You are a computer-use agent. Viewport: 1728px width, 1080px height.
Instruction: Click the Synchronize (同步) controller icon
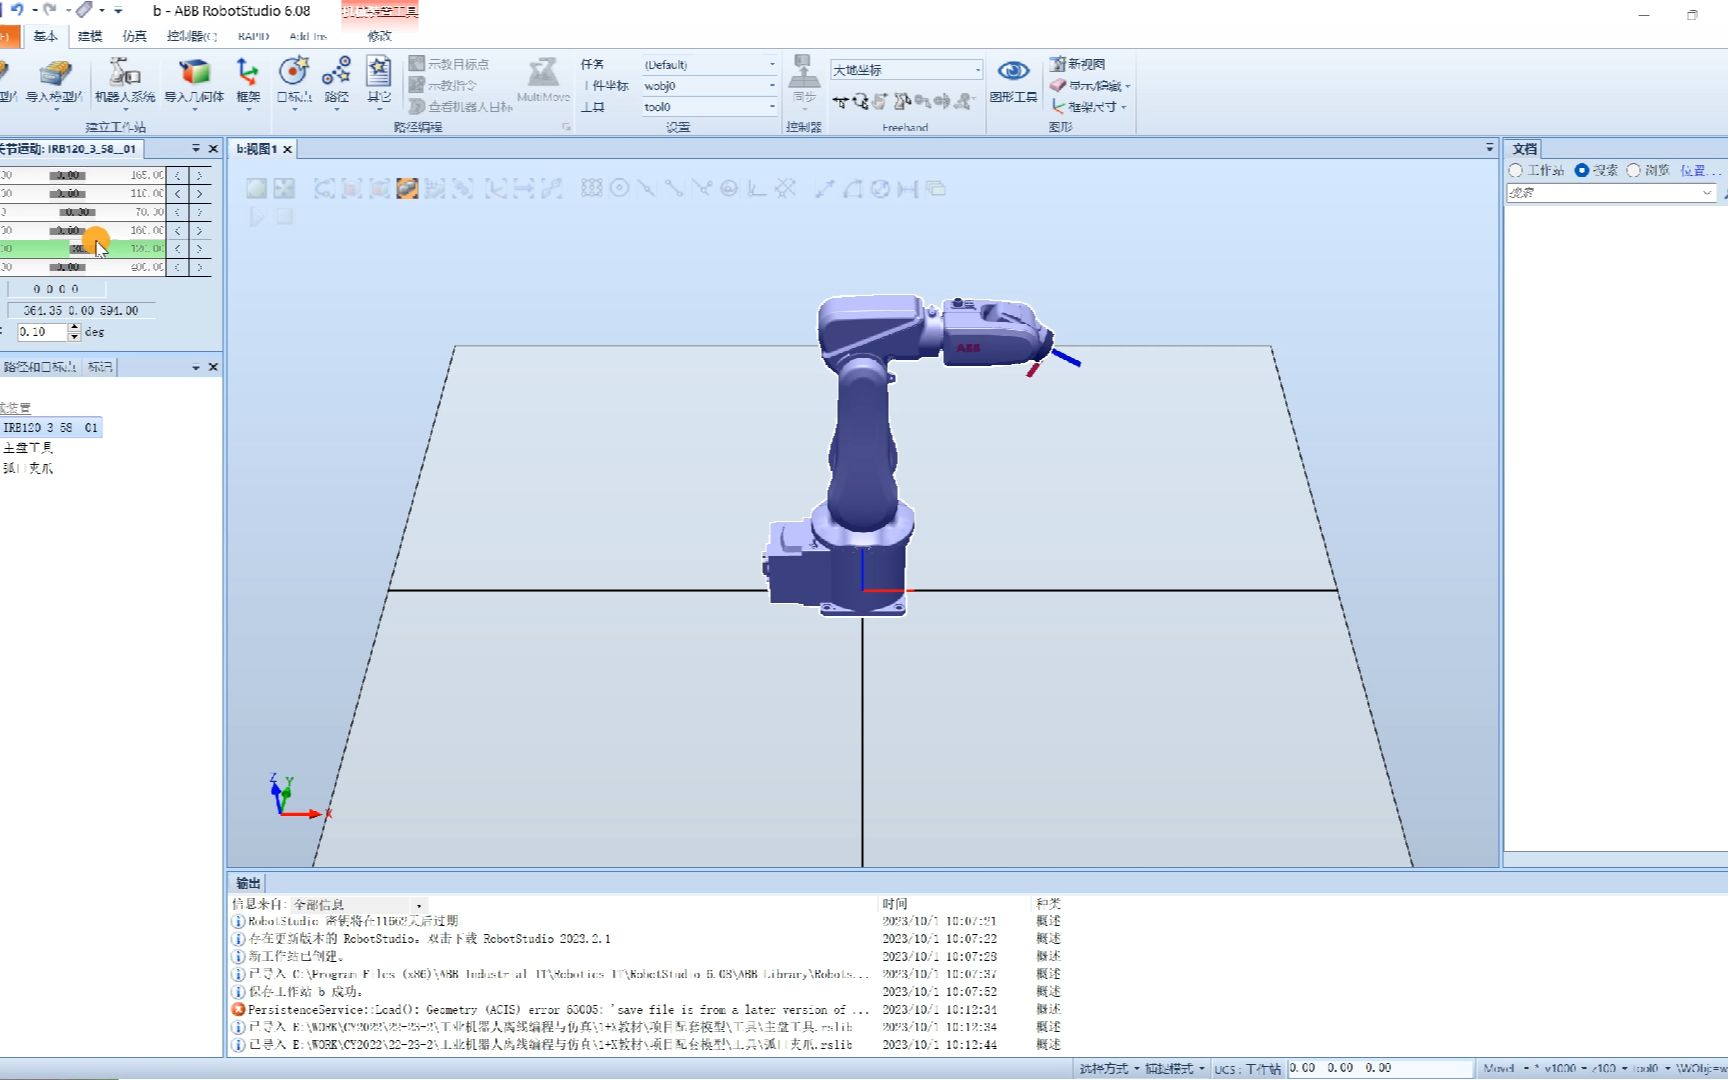(x=803, y=73)
